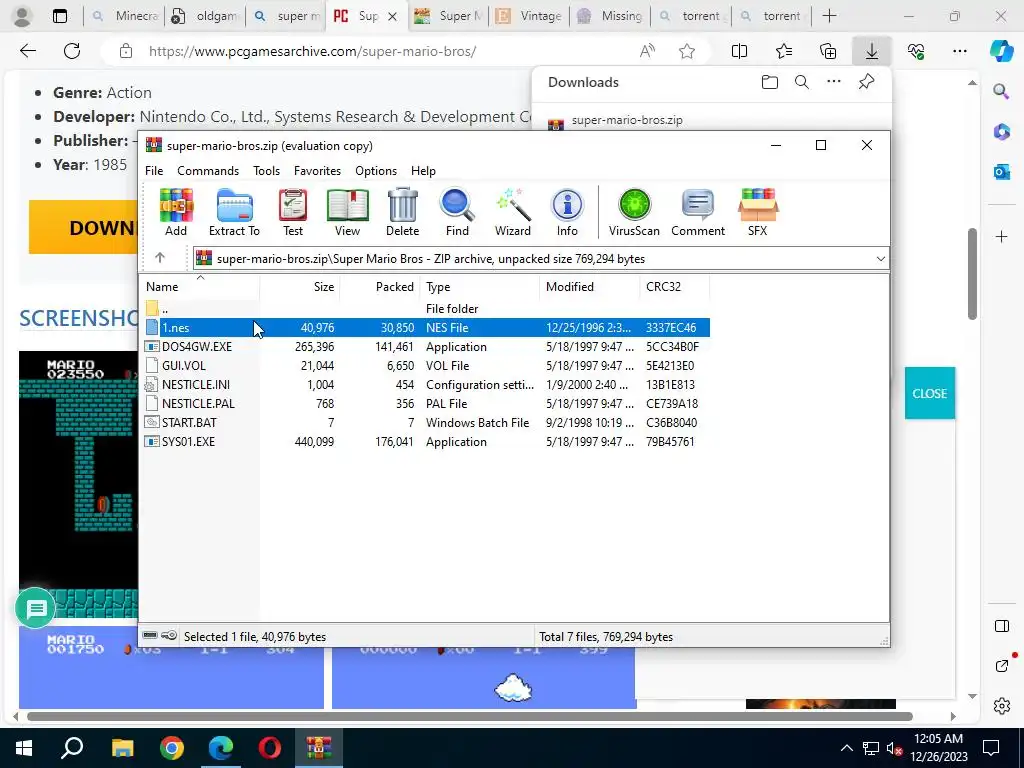Click the Edge browser back arrow
Viewport: 1024px width, 768px height.
[x=27, y=51]
